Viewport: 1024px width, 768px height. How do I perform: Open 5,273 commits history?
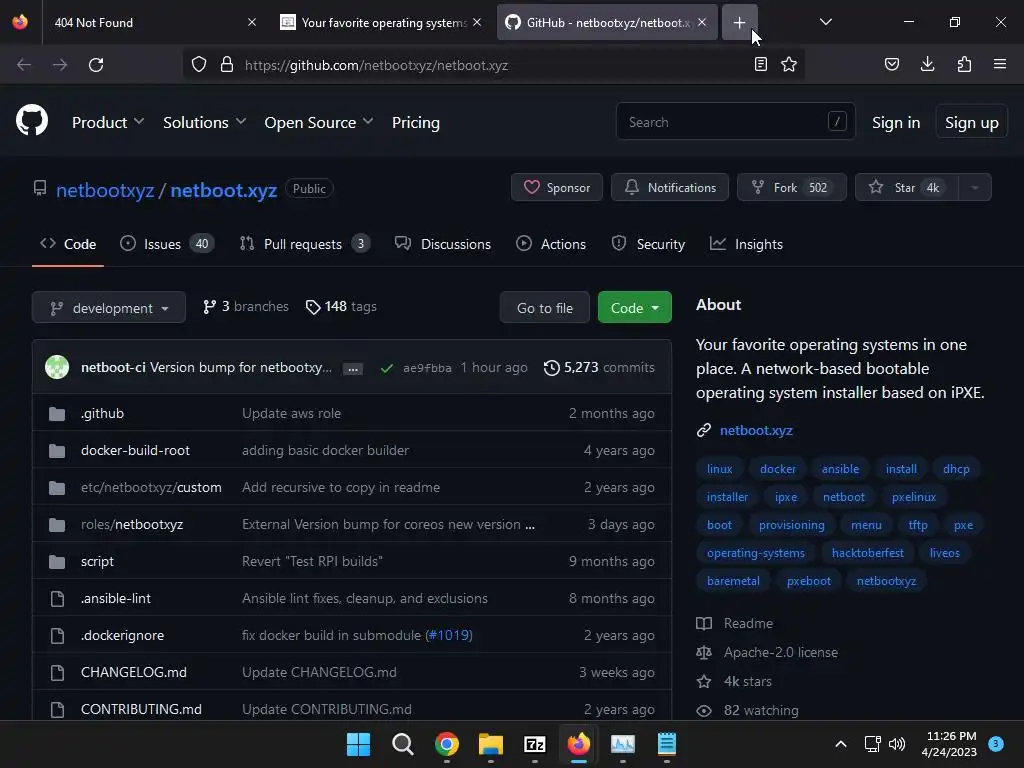click(x=599, y=368)
